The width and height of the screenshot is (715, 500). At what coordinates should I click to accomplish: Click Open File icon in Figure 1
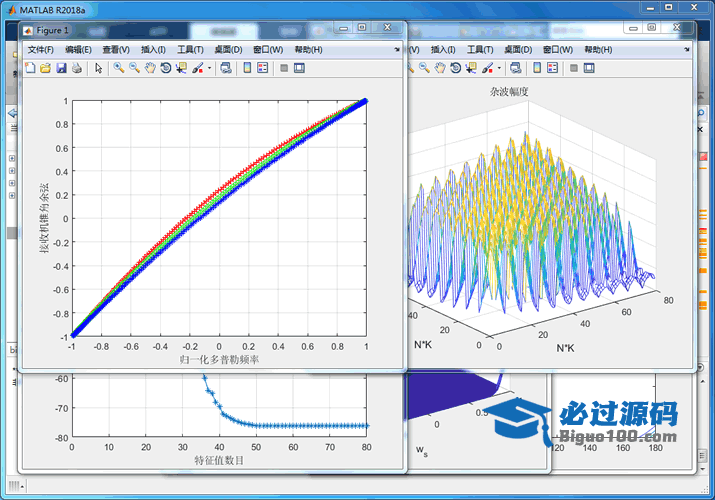[x=45, y=68]
